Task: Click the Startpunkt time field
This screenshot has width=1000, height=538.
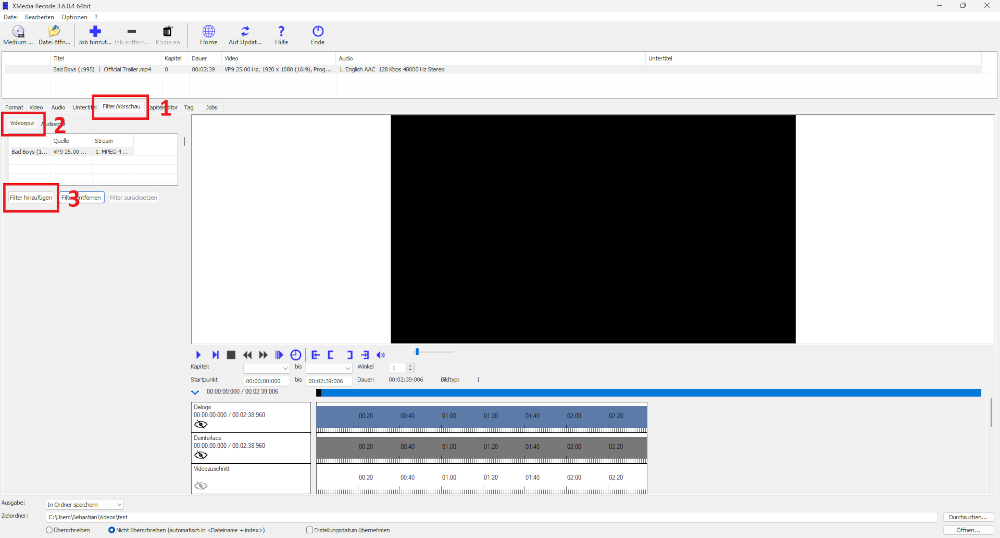Action: (x=266, y=381)
